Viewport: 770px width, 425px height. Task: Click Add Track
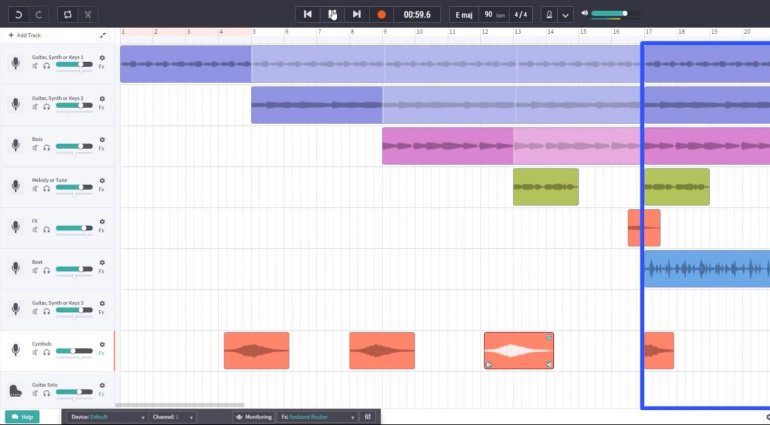25,35
